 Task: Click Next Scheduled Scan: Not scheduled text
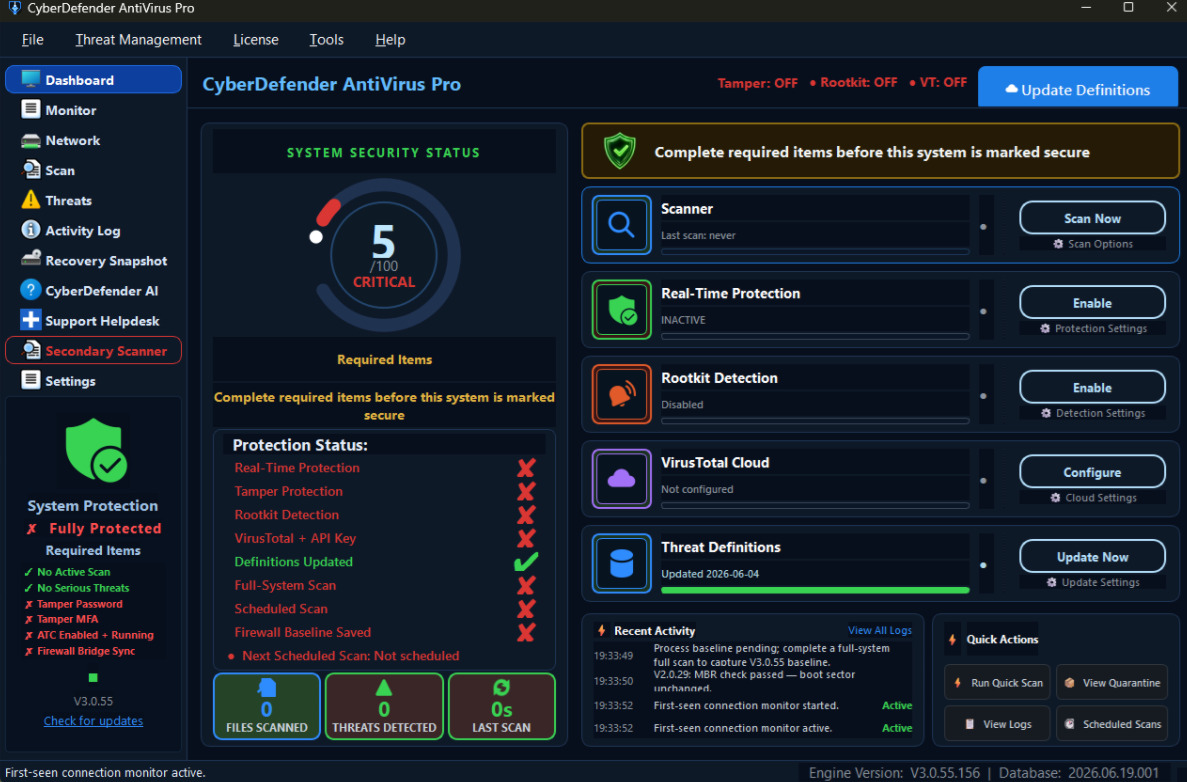[350, 656]
